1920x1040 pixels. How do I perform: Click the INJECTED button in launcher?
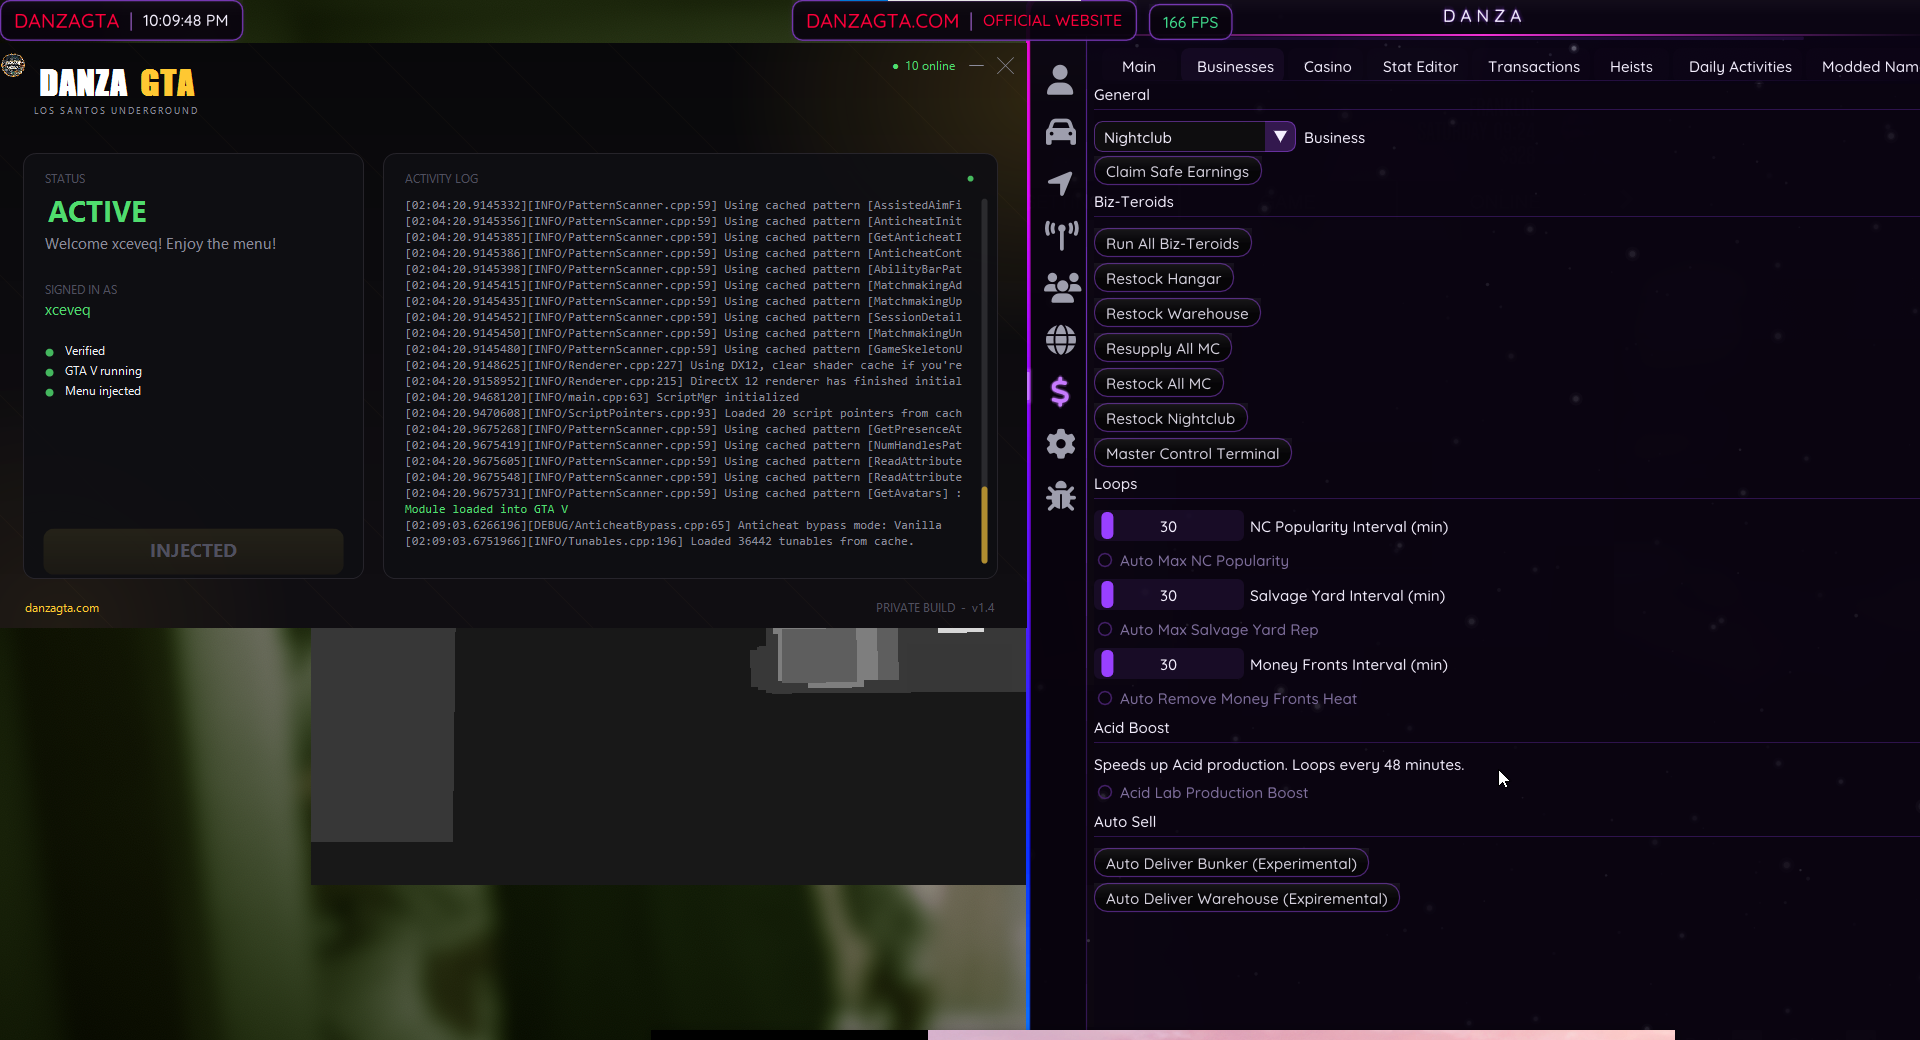tap(193, 551)
